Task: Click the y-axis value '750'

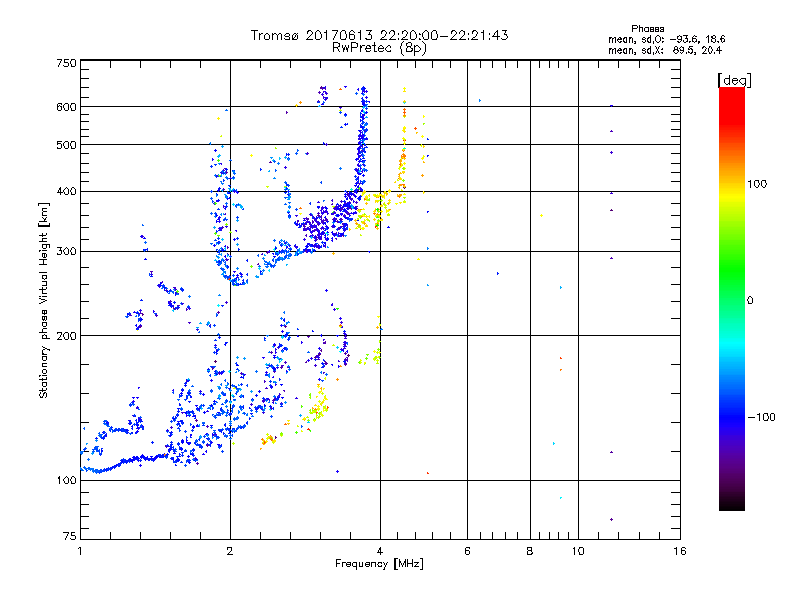Action: click(66, 63)
